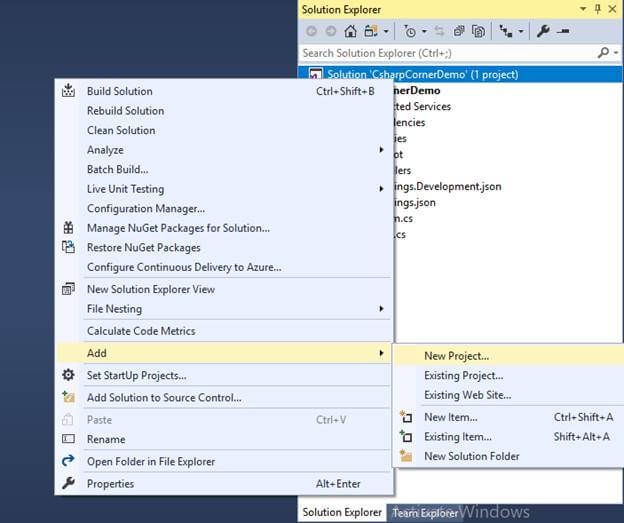Viewport: 624px width, 523px height.
Task: Choose New Solution Folder
Action: [509, 456]
